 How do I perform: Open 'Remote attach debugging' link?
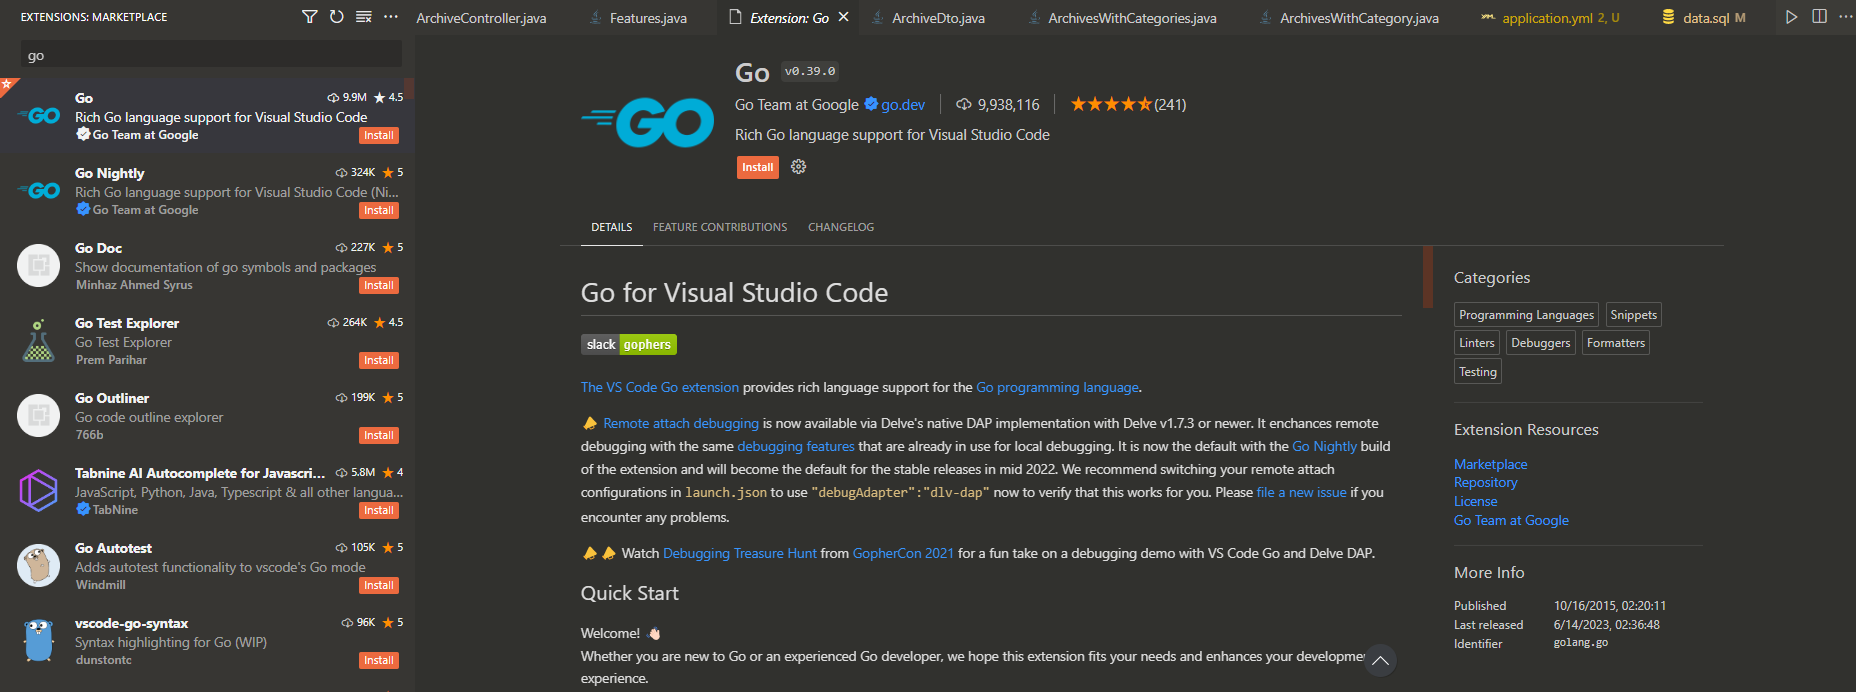coord(681,424)
